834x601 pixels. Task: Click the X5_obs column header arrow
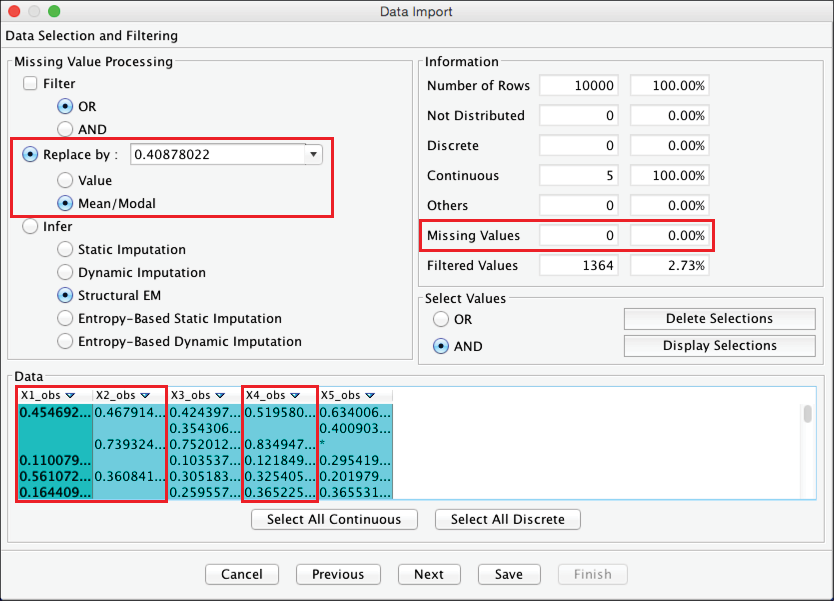click(370, 396)
